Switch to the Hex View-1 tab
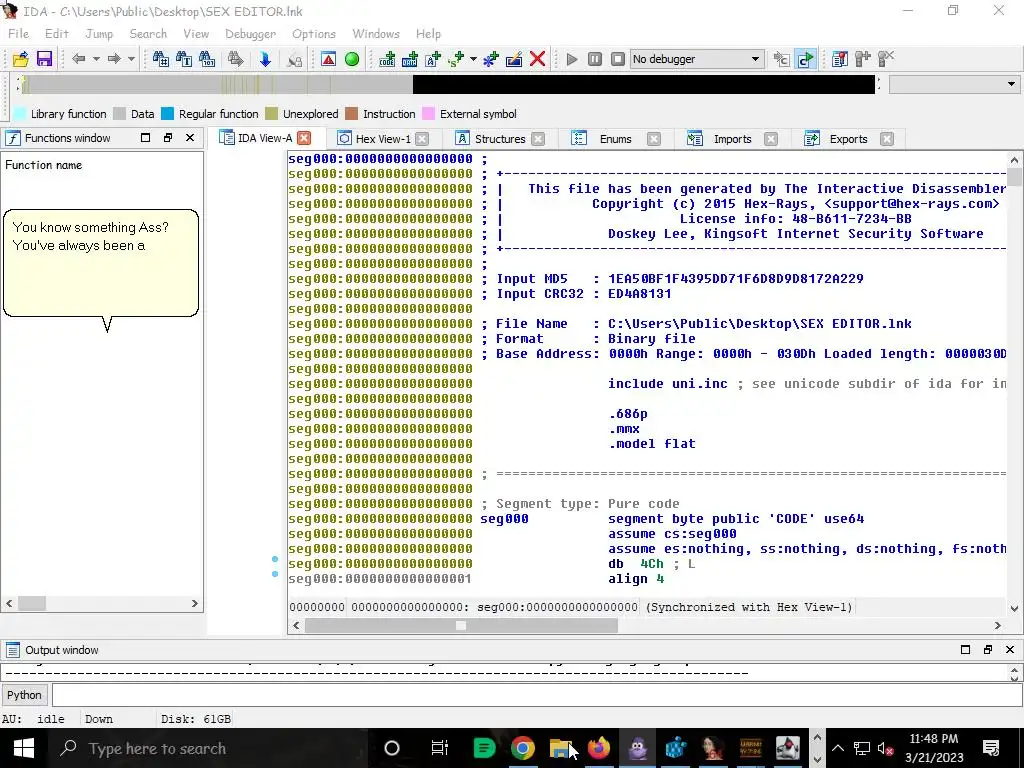The image size is (1024, 768). (x=382, y=139)
